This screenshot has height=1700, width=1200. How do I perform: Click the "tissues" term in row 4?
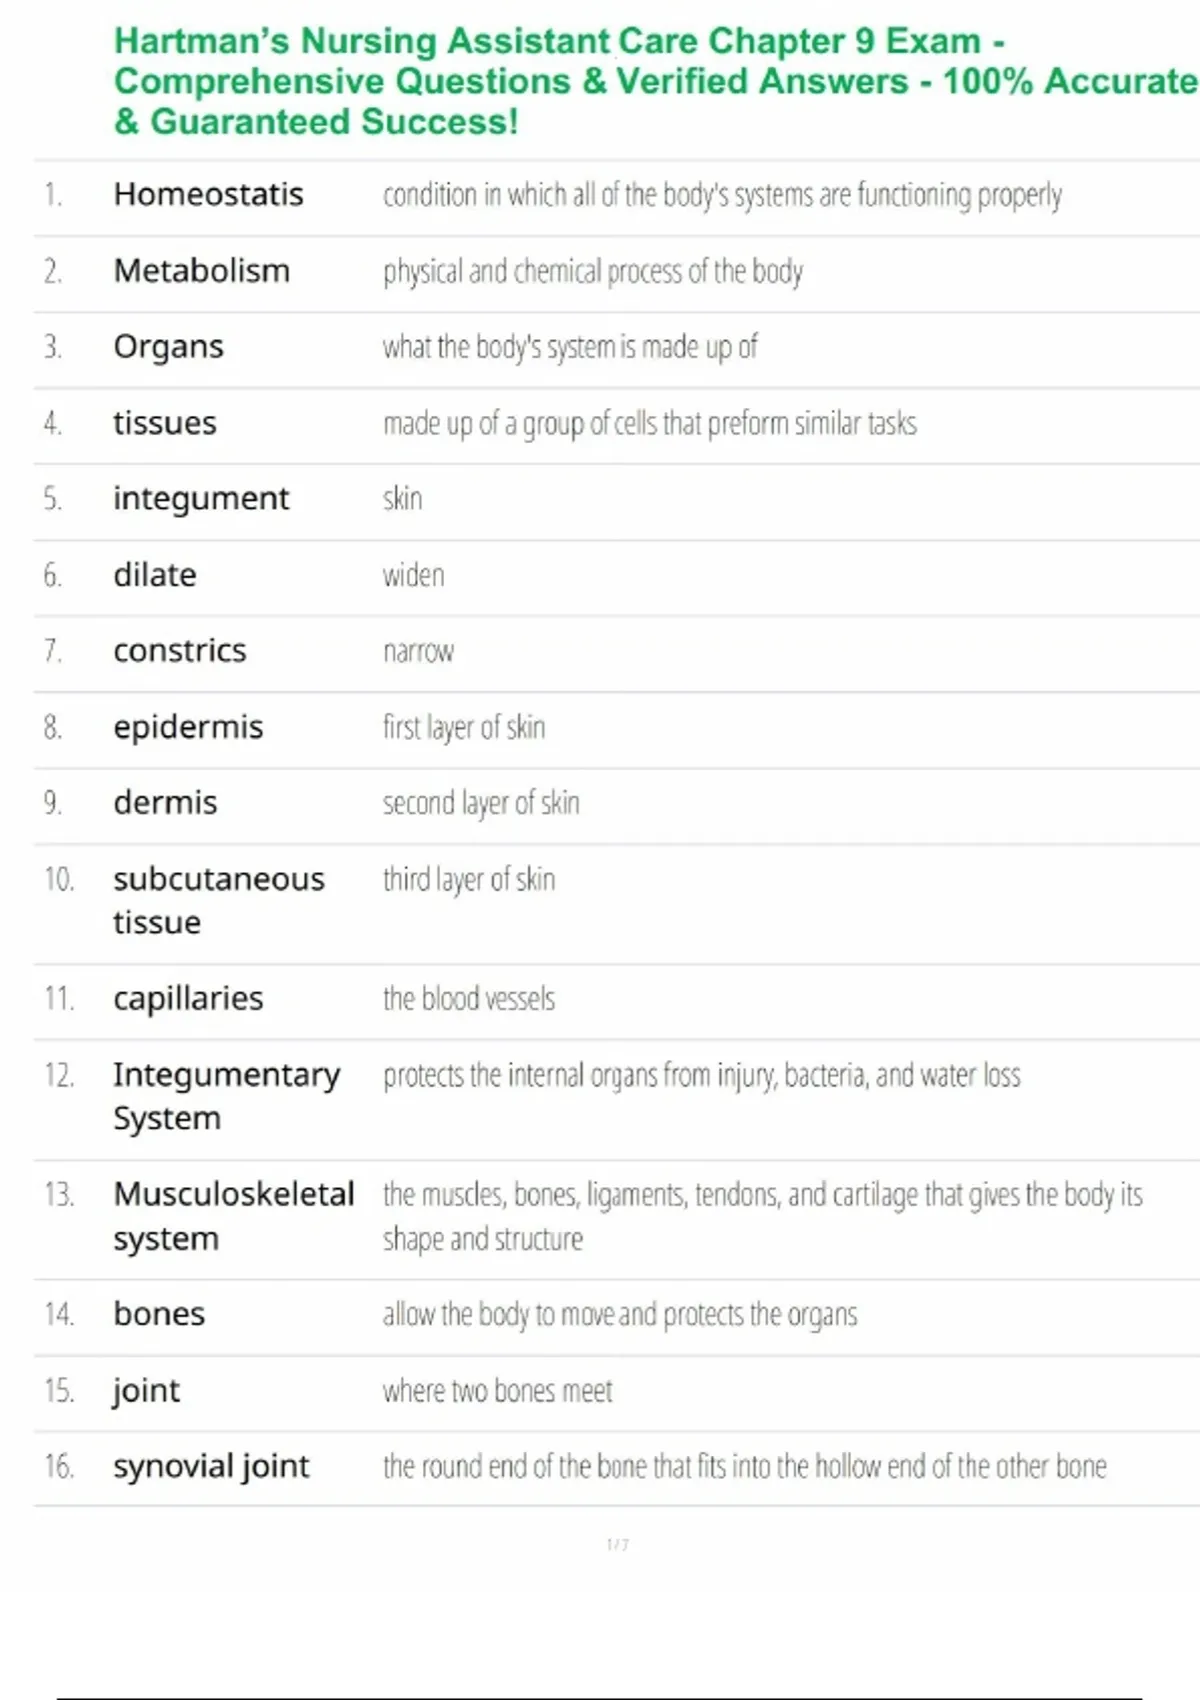164,423
